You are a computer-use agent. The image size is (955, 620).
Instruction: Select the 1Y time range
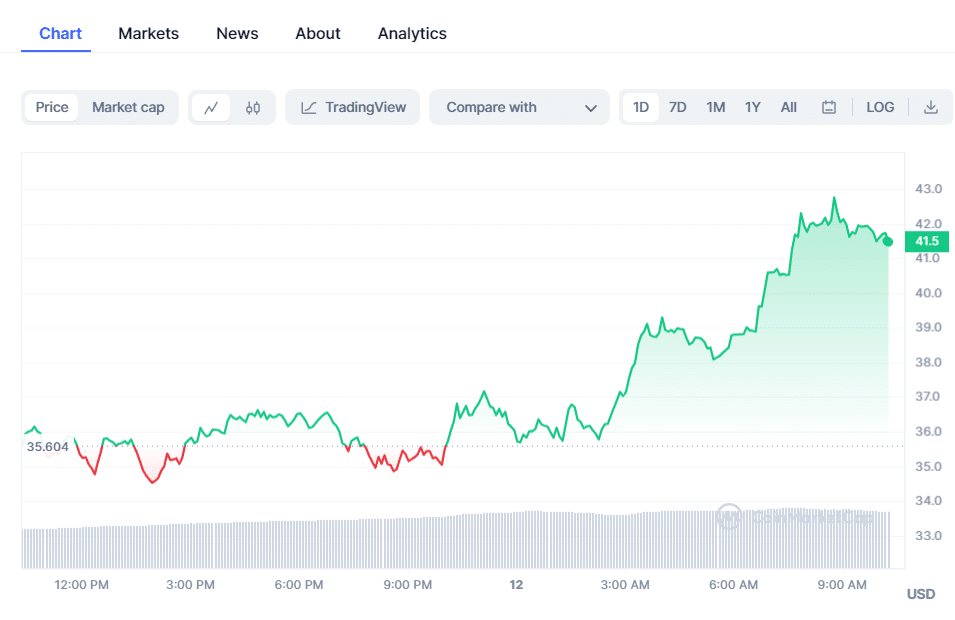pyautogui.click(x=753, y=108)
